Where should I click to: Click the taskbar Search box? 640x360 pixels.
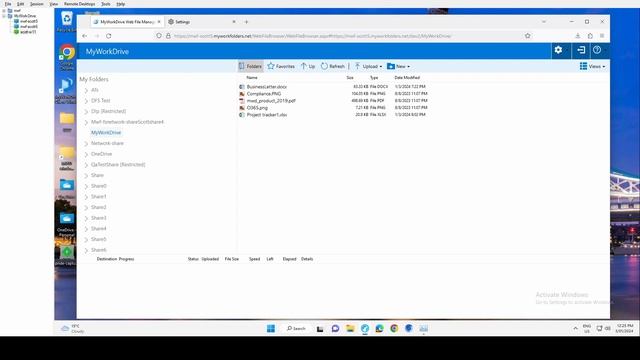[296, 329]
